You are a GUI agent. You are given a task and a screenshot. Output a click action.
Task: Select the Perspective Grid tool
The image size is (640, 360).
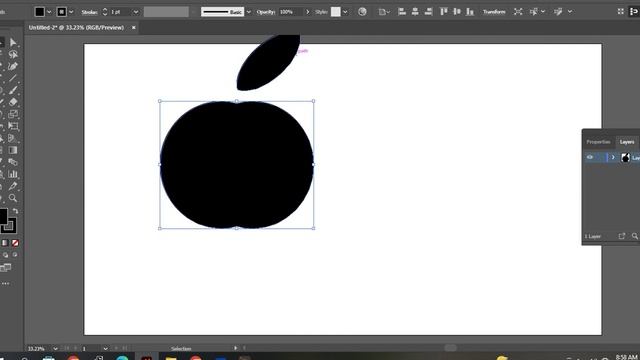(x=13, y=138)
